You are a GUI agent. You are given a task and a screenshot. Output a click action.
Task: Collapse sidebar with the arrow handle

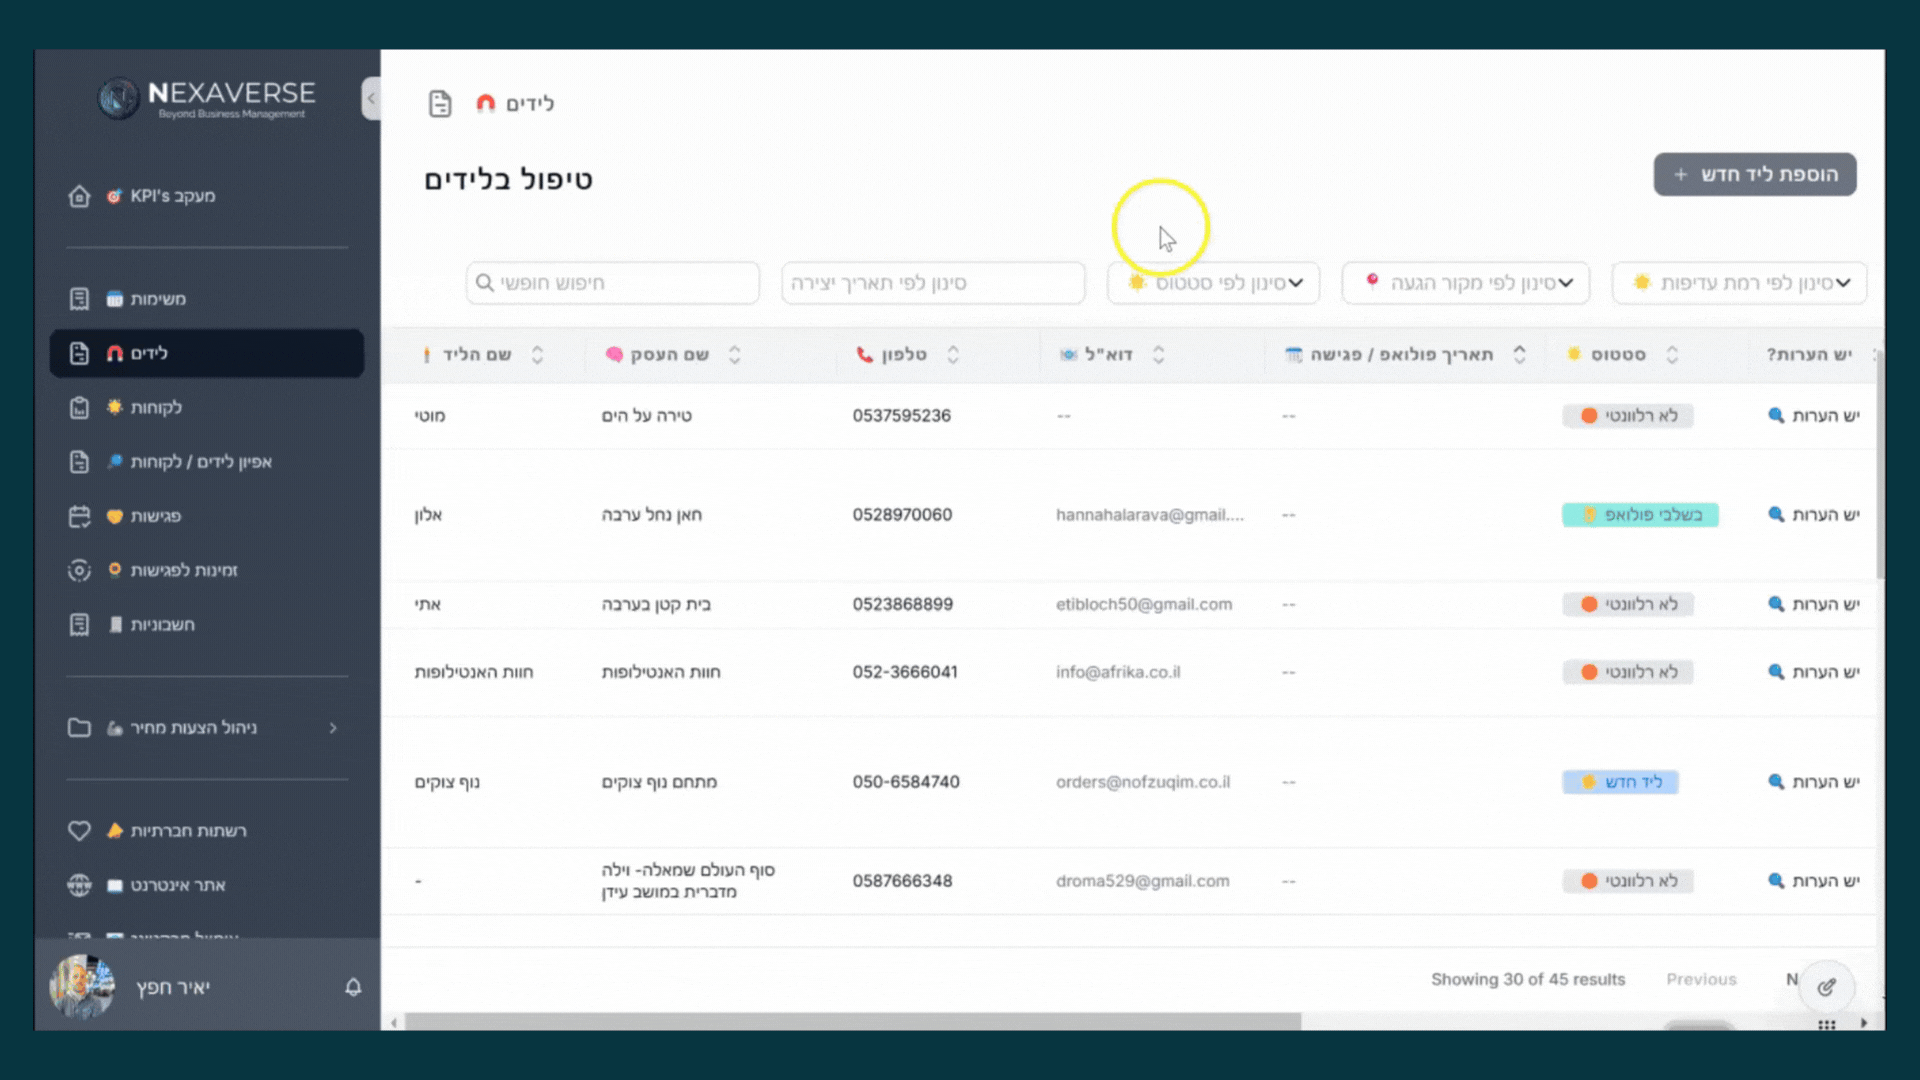371,98
